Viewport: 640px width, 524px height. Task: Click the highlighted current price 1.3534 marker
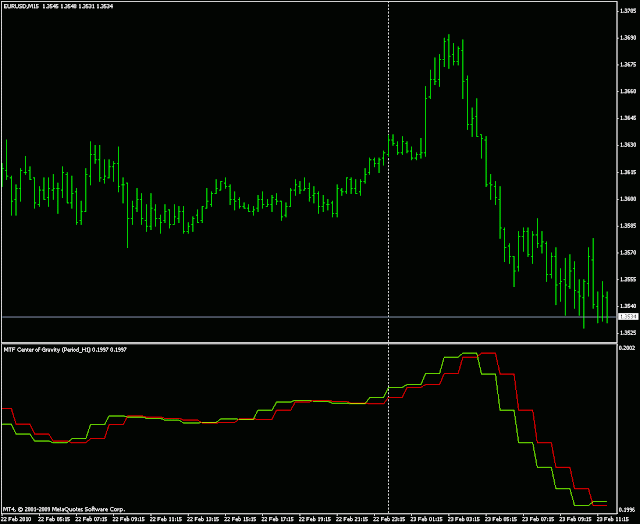tap(628, 317)
